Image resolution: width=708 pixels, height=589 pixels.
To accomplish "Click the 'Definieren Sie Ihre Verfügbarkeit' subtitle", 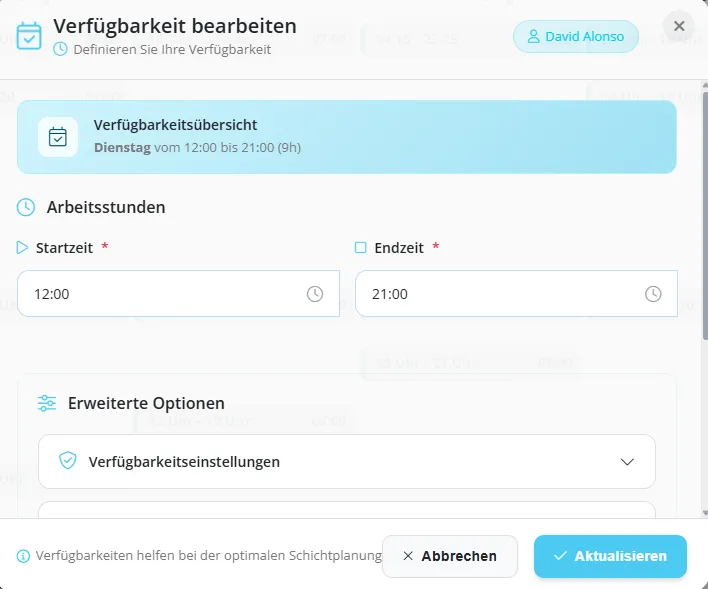I will [172, 49].
